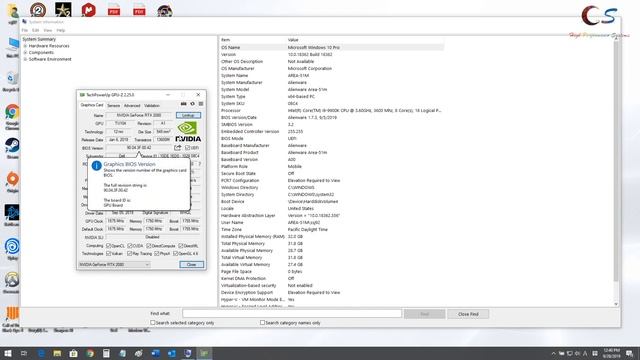Screen dimensions: 640x360
Task: Open Microsoft Store from the taskbar
Action: pyautogui.click(x=73, y=353)
